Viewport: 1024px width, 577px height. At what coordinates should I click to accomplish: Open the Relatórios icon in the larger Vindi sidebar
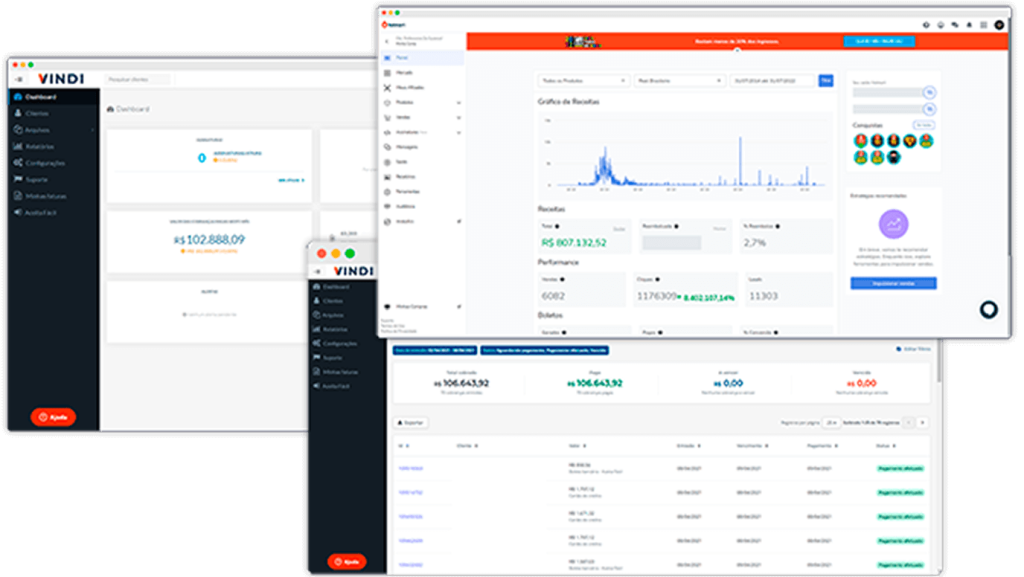19,146
